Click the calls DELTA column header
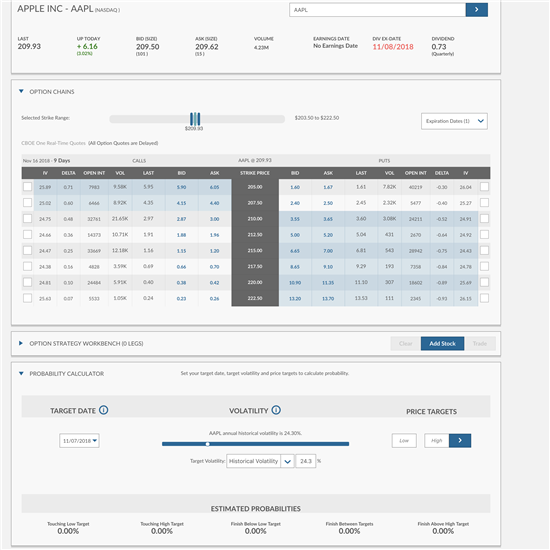The image size is (550, 550). click(x=68, y=173)
